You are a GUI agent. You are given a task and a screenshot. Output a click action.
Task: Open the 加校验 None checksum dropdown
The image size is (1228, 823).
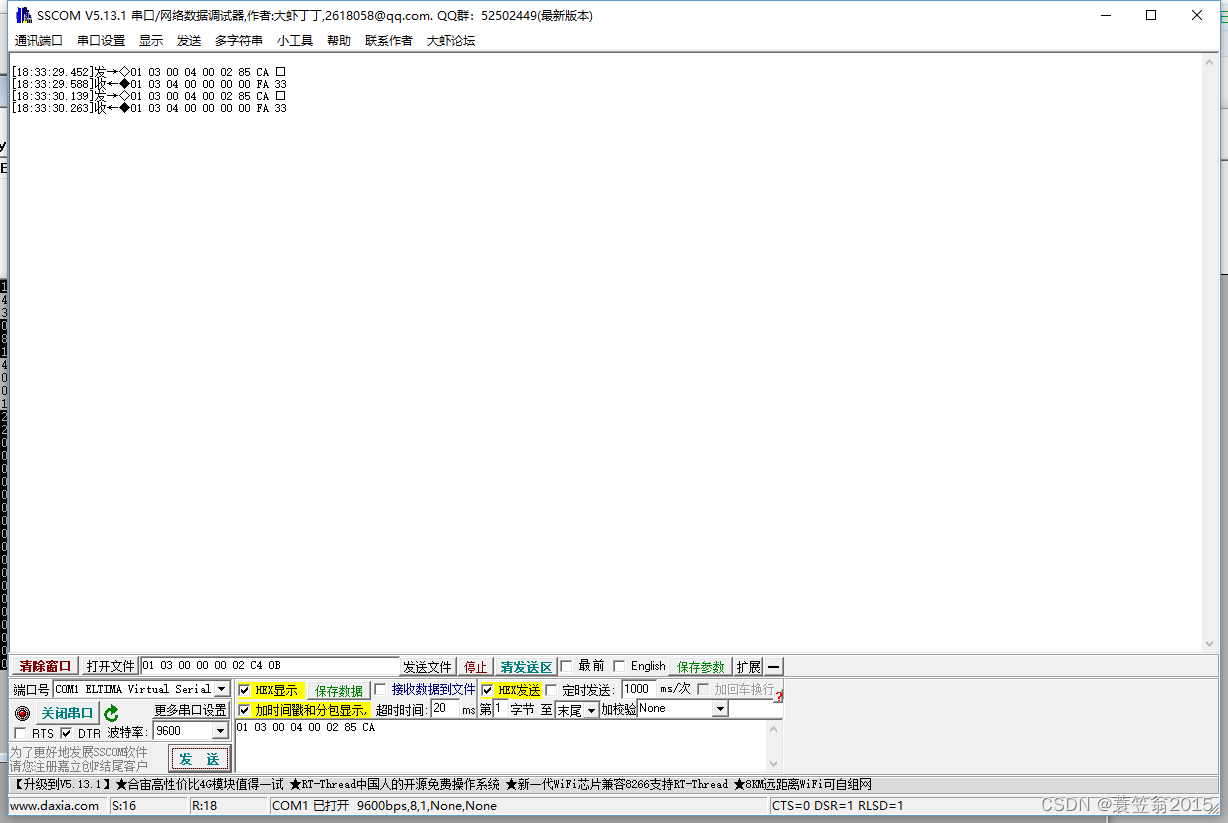pyautogui.click(x=719, y=708)
